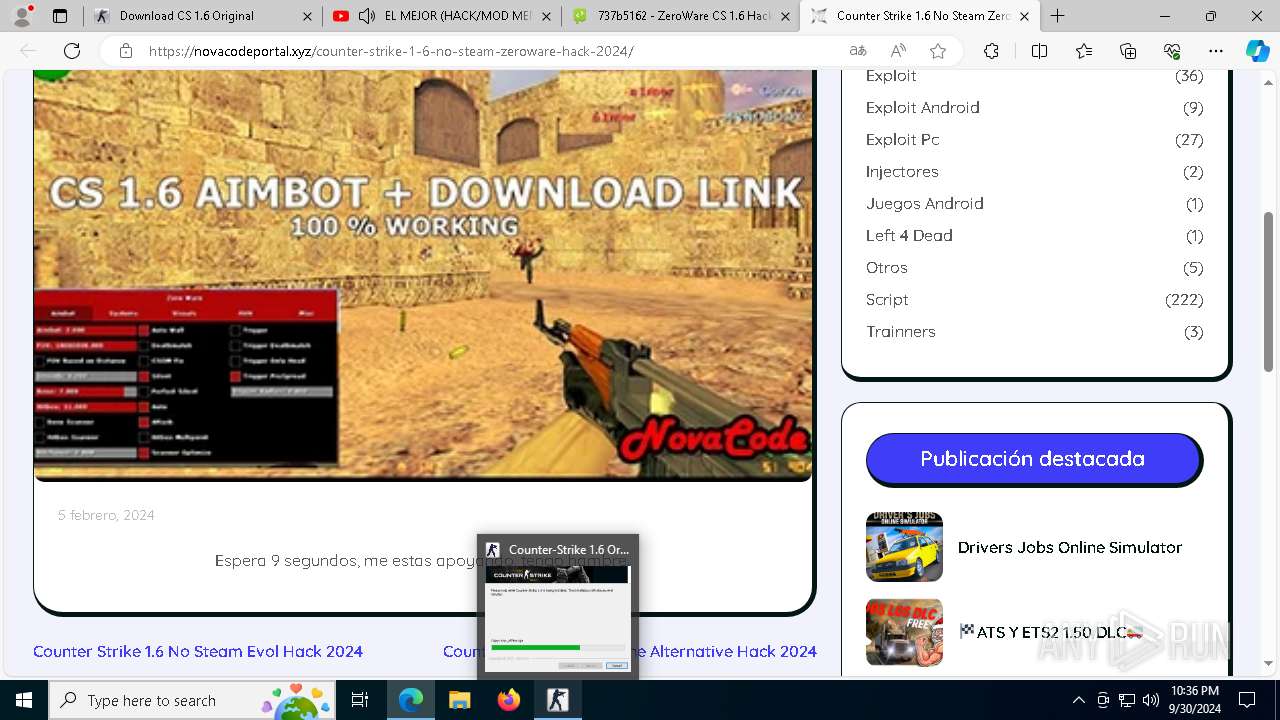
Task: Click Counter-Strike installer taskbar icon
Action: pyautogui.click(x=557, y=700)
